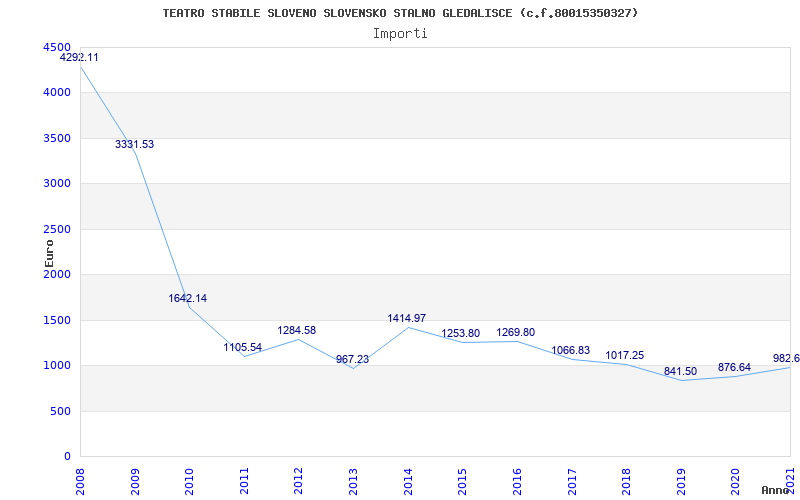This screenshot has height=500, width=800.
Task: Click the 0 y-axis tick value
Action: 67,457
